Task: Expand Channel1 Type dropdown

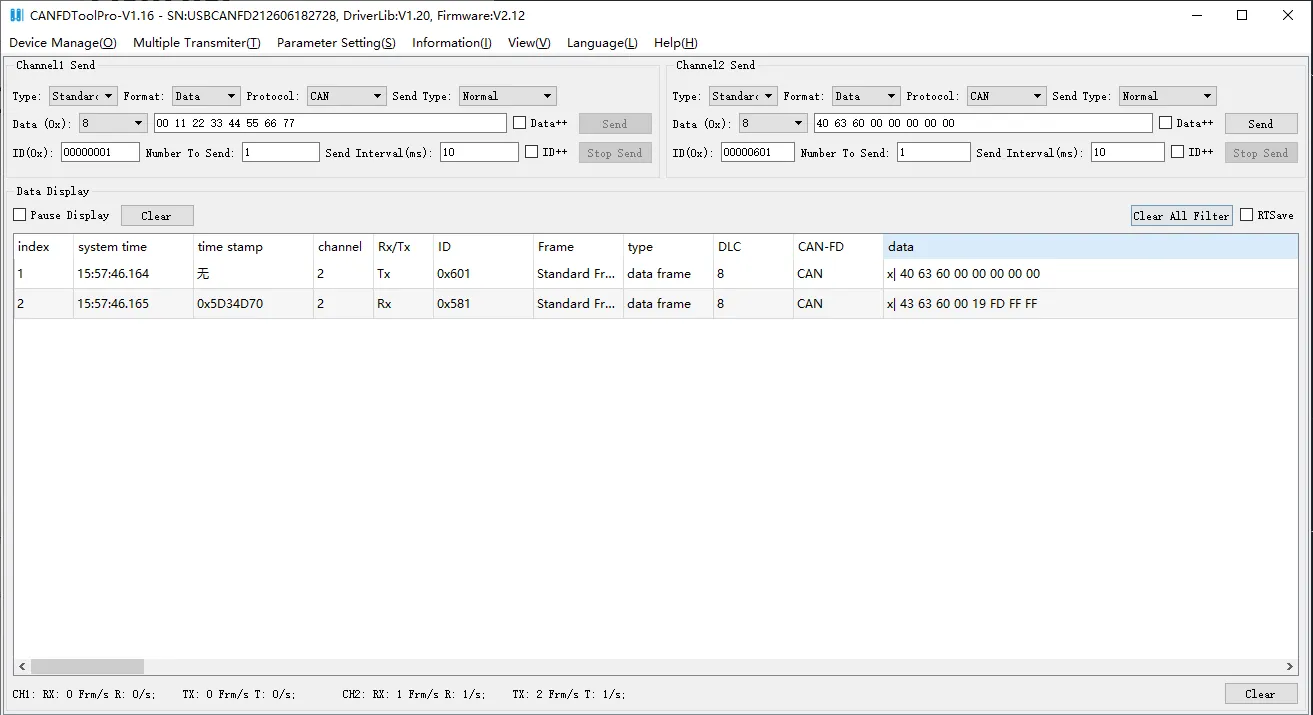Action: (83, 96)
